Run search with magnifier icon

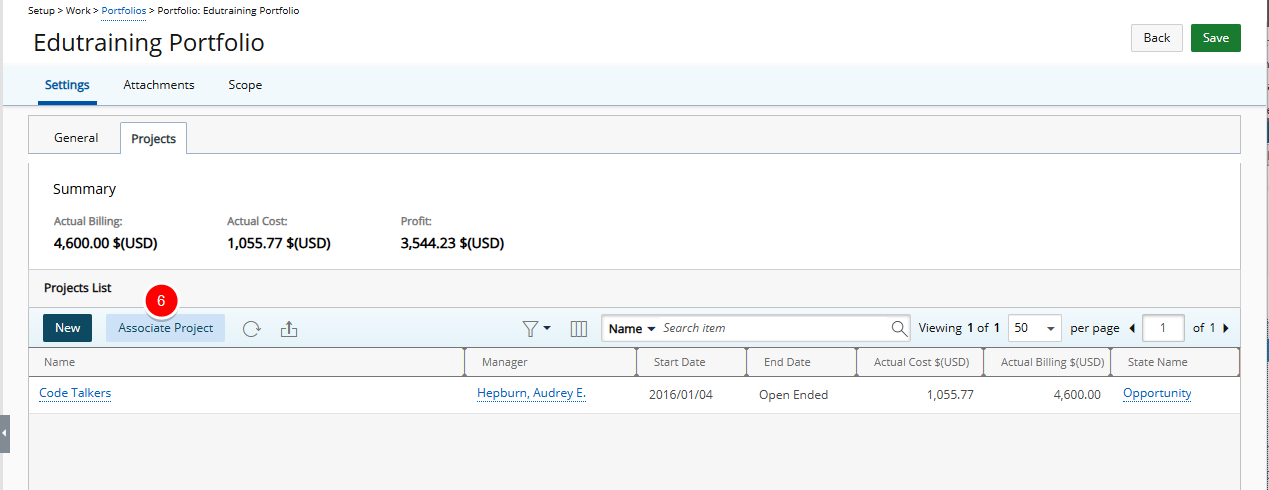(x=899, y=328)
